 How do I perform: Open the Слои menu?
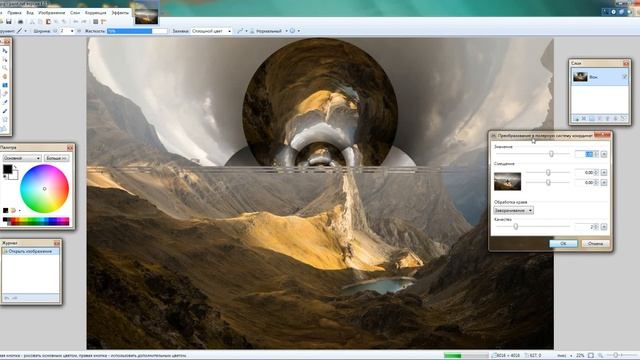pyautogui.click(x=75, y=13)
